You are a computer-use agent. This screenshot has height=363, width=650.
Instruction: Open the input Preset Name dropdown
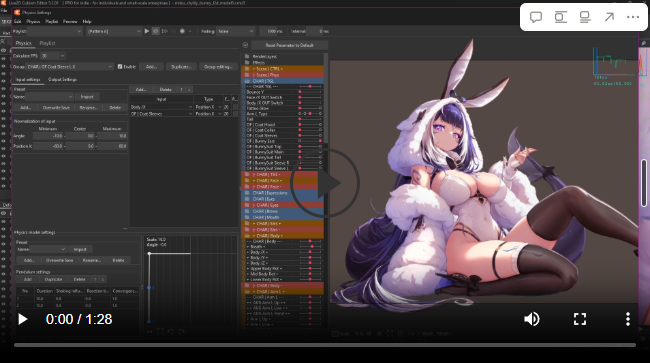(49, 97)
